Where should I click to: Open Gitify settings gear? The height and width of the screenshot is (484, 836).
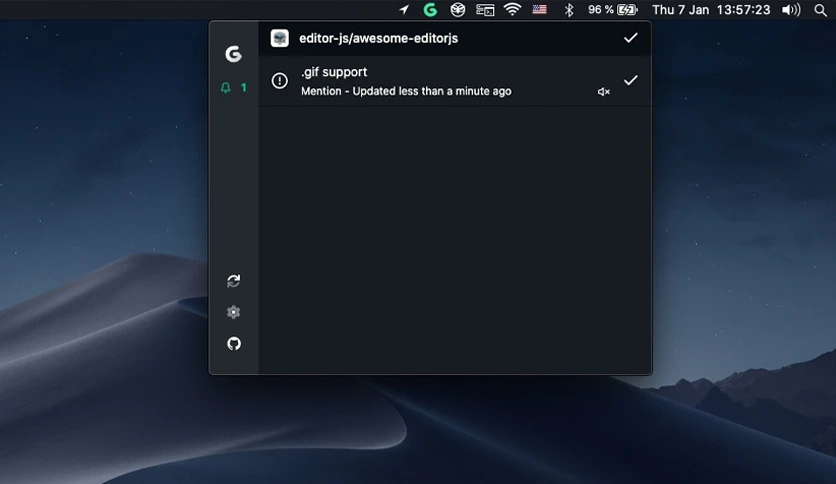pos(234,312)
